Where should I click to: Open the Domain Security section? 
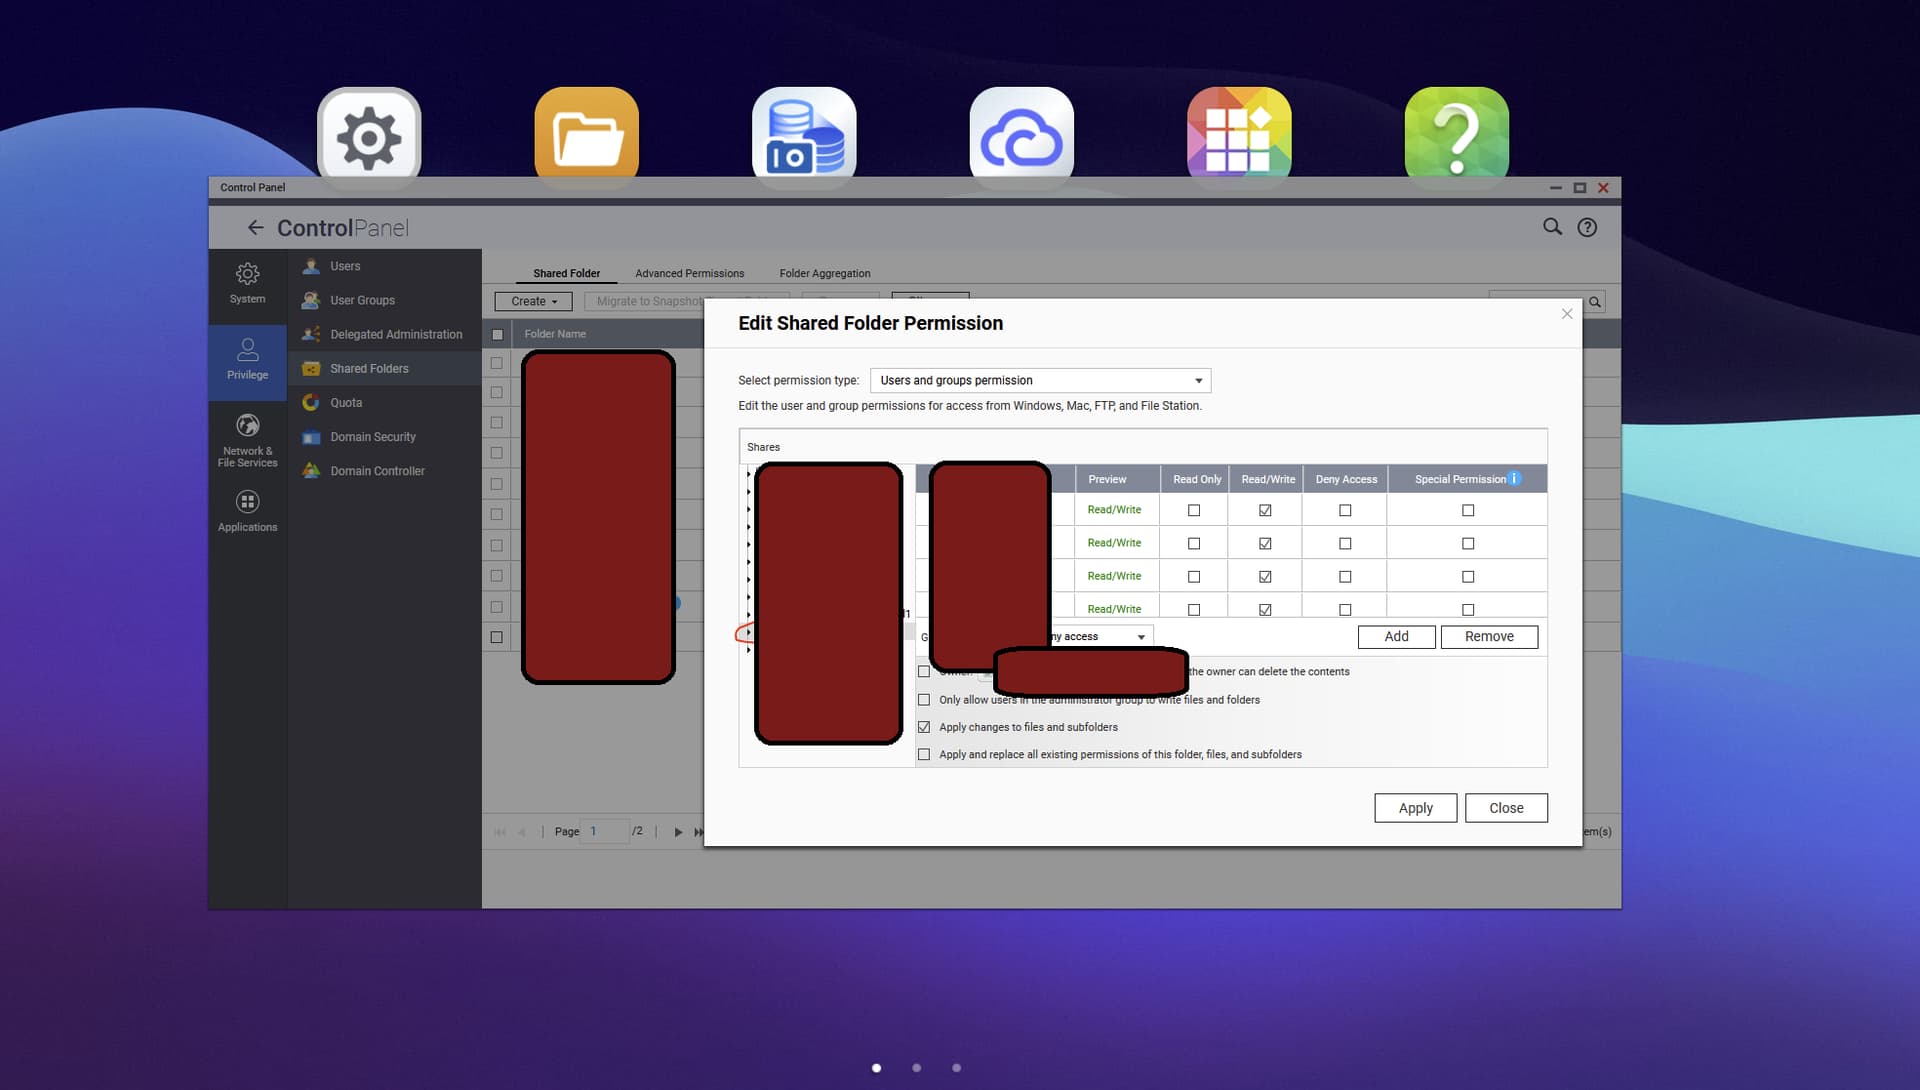(384, 437)
